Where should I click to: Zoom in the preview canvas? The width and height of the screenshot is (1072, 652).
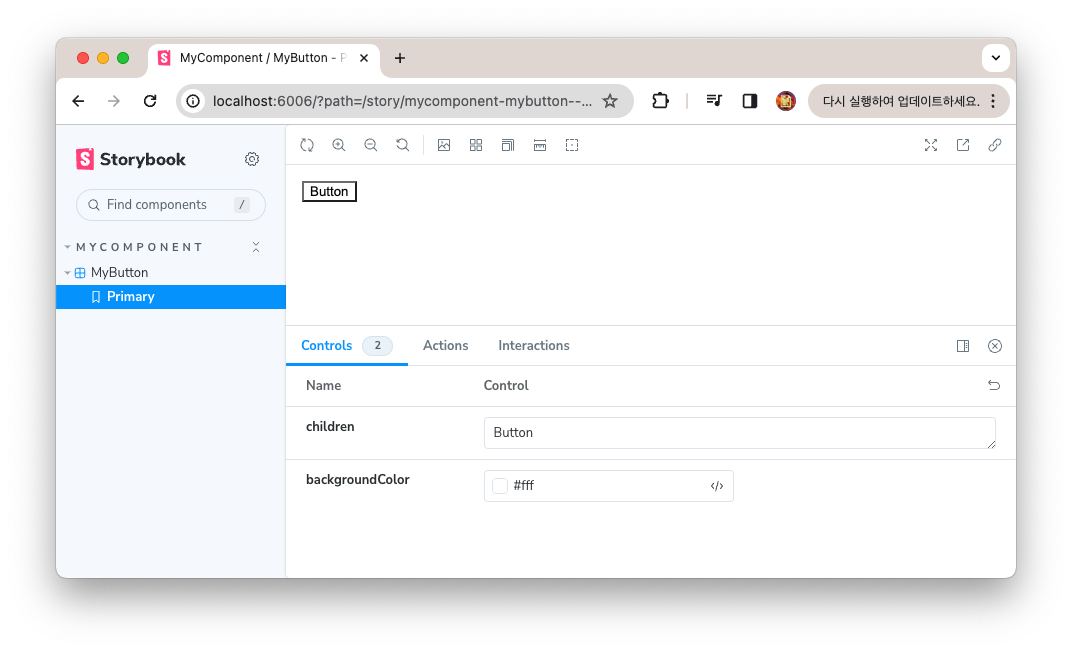coord(338,145)
